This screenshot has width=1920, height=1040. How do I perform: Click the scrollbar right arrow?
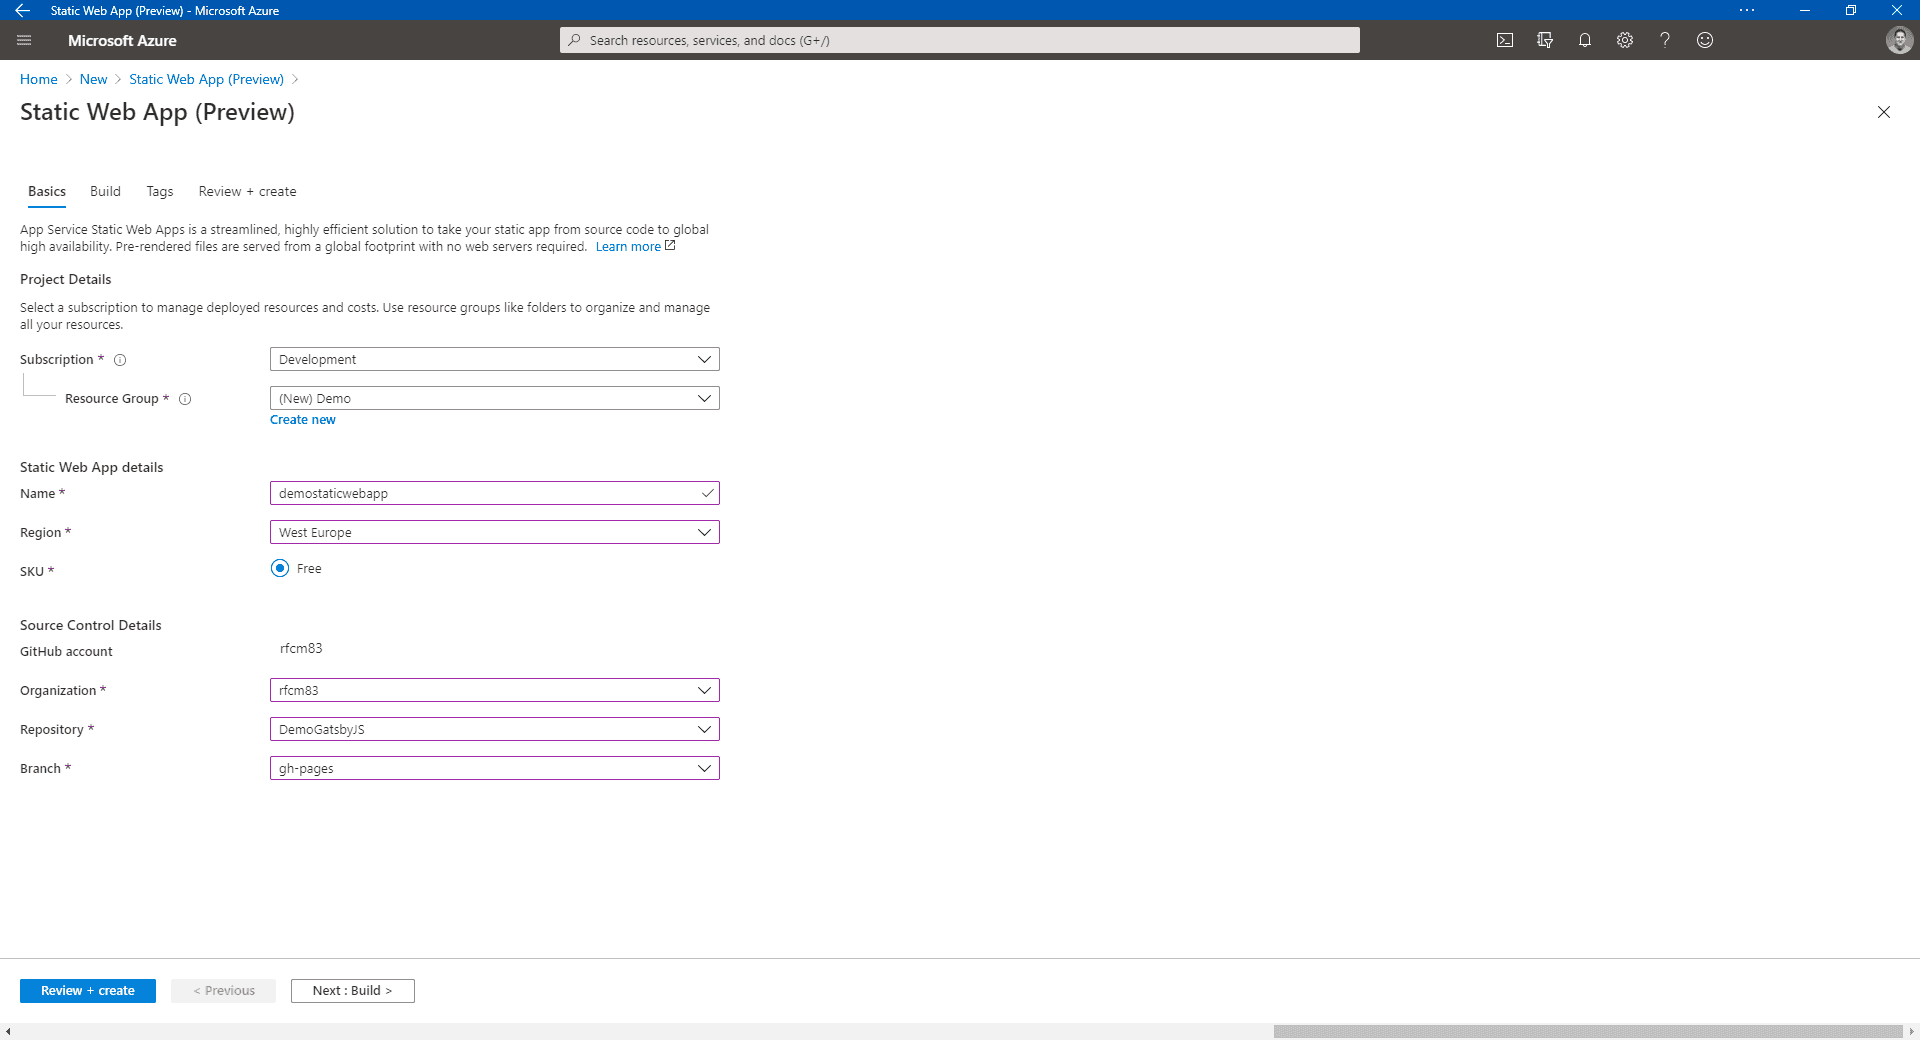(1911, 1031)
